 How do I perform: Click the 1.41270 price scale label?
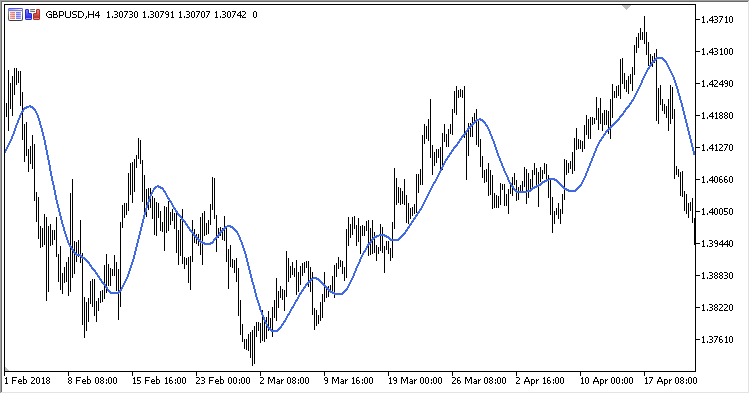tap(717, 148)
